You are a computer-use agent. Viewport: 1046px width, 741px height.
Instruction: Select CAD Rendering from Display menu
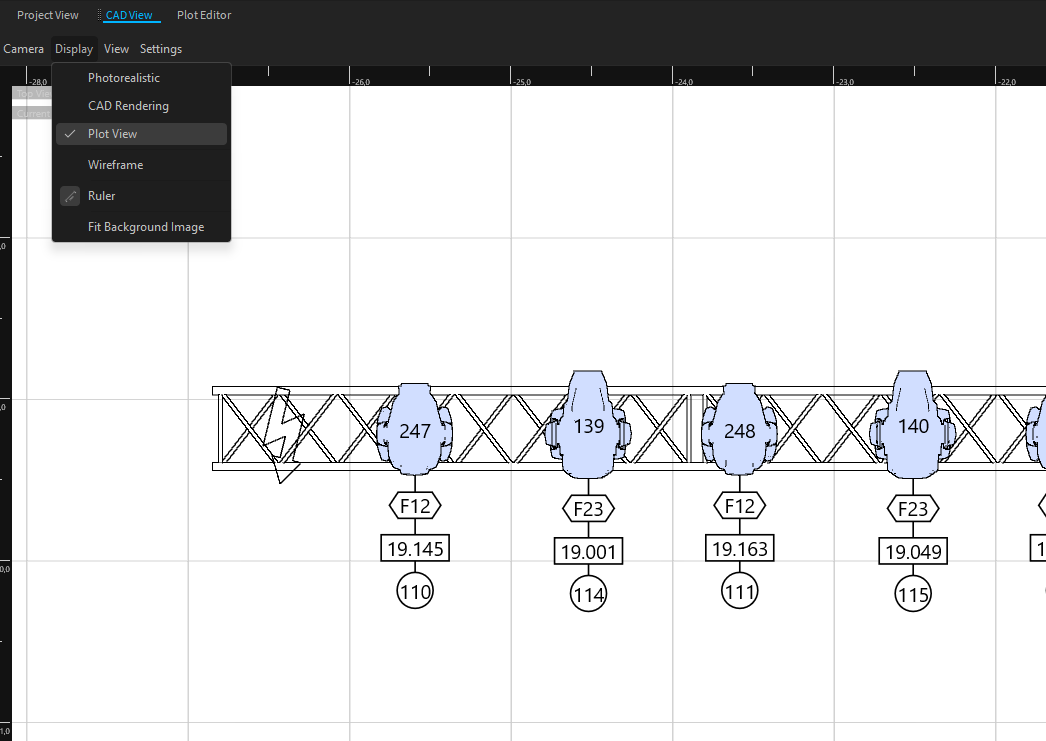pos(128,106)
